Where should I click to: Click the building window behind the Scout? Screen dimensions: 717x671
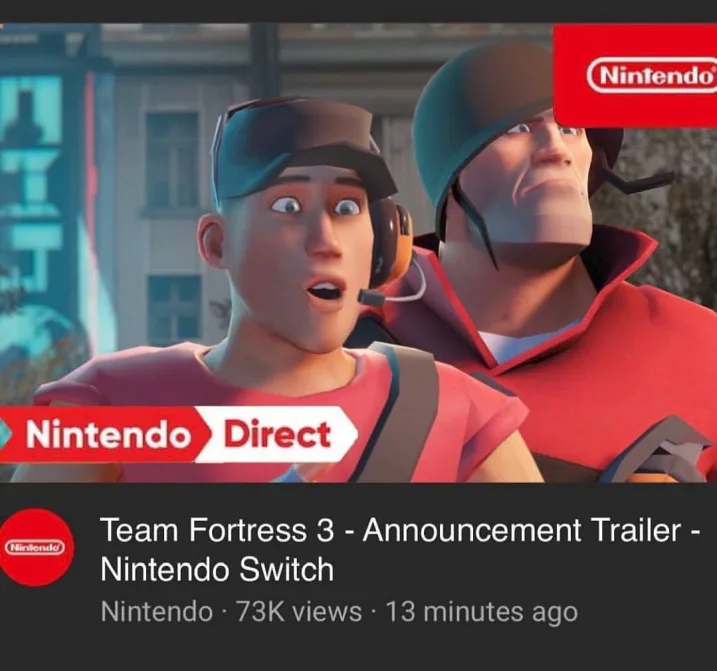click(172, 160)
